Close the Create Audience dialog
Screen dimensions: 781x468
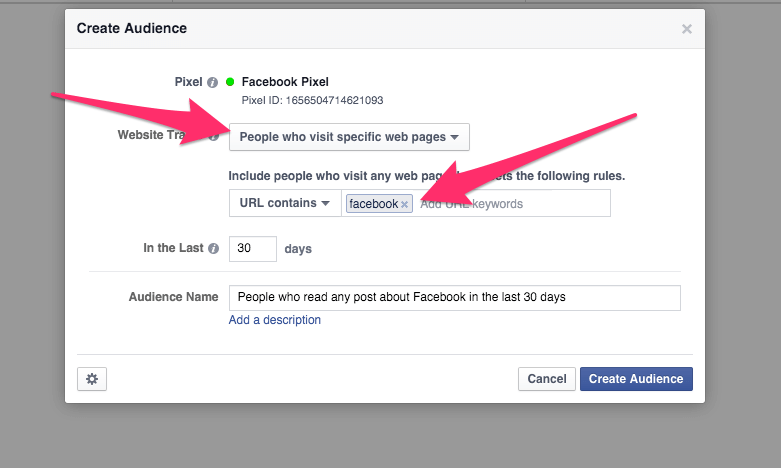[687, 29]
